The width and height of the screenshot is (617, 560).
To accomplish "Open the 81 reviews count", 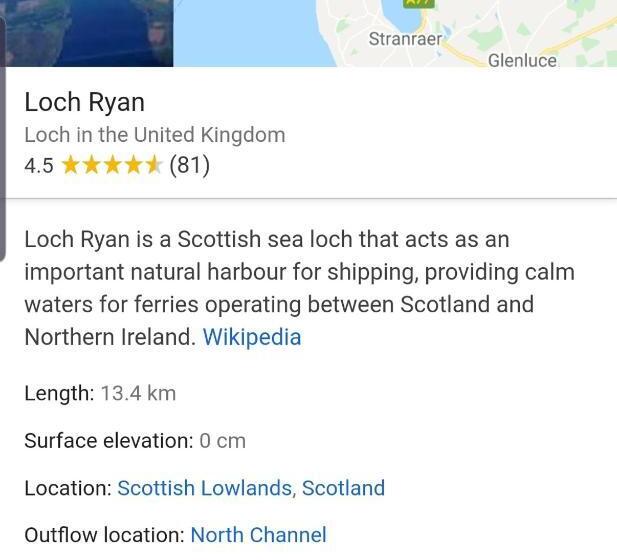I will pyautogui.click(x=189, y=165).
